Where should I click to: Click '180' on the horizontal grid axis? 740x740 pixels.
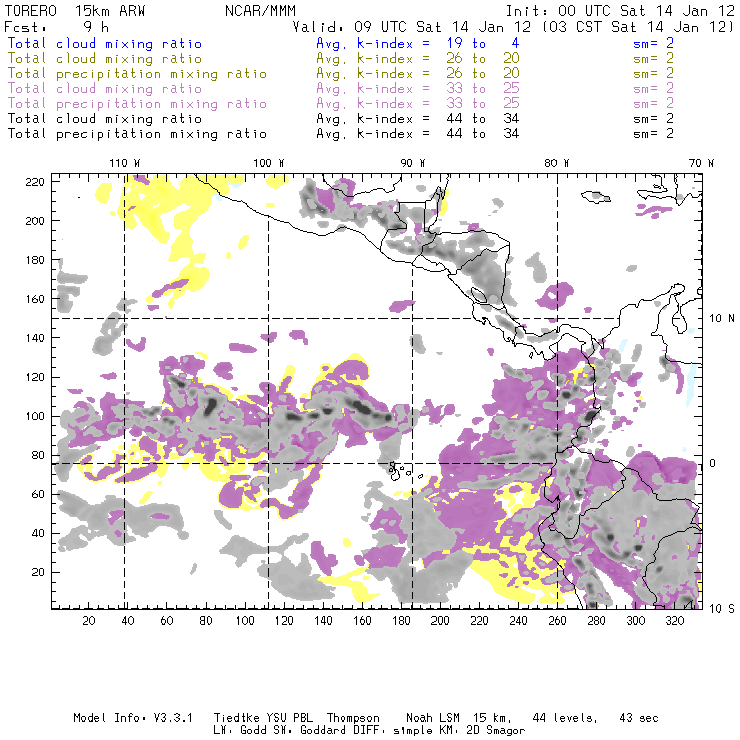(401, 621)
